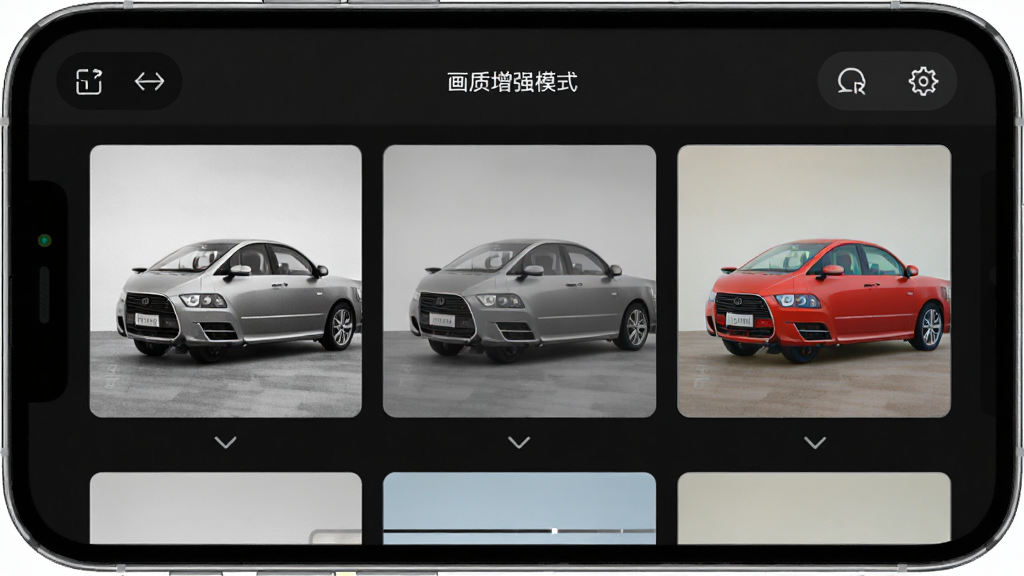Expand chevron under soft gray car
This screenshot has height=576, width=1024.
click(x=519, y=443)
